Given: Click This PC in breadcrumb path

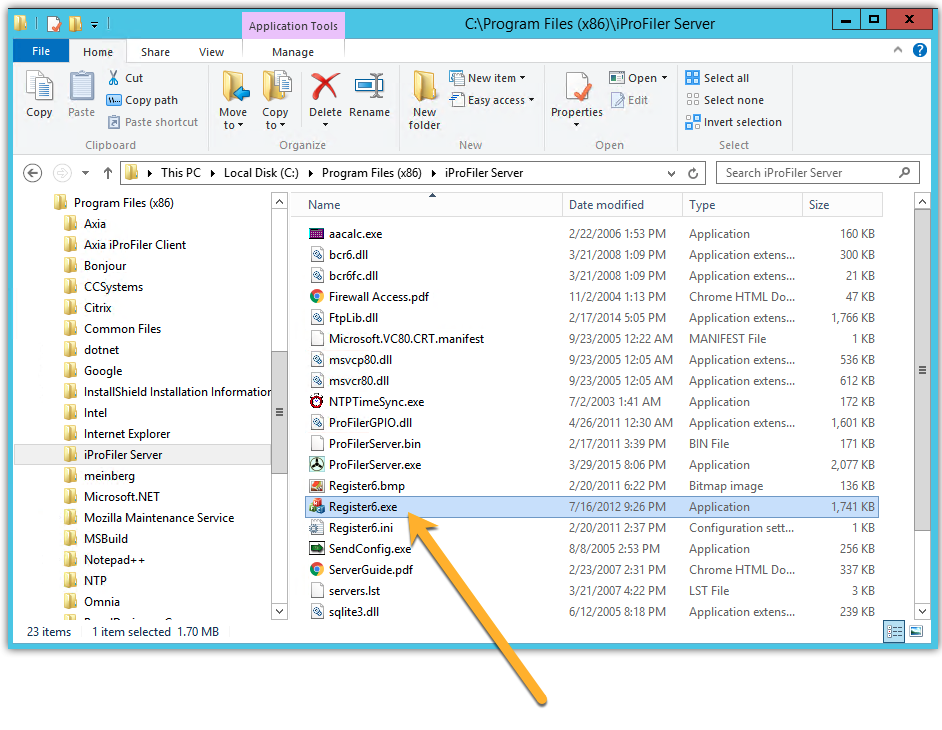Looking at the screenshot, I should click(181, 173).
